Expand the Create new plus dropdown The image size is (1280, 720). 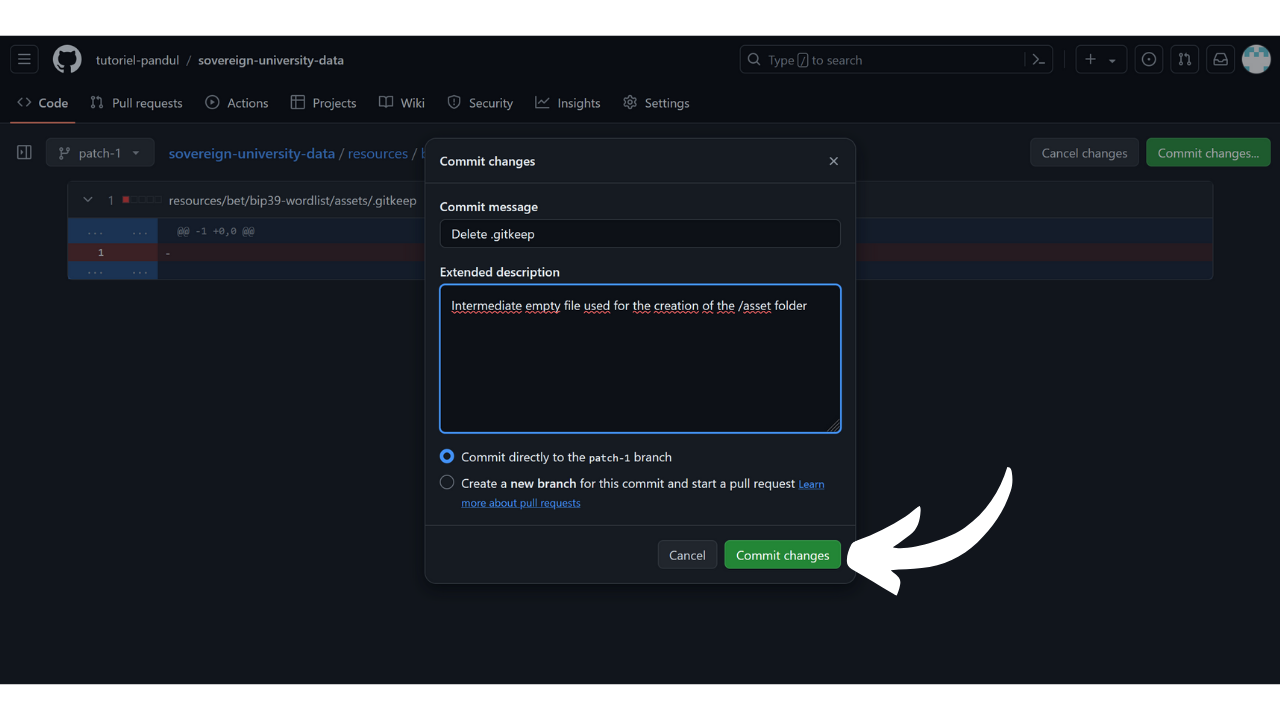(x=1100, y=60)
